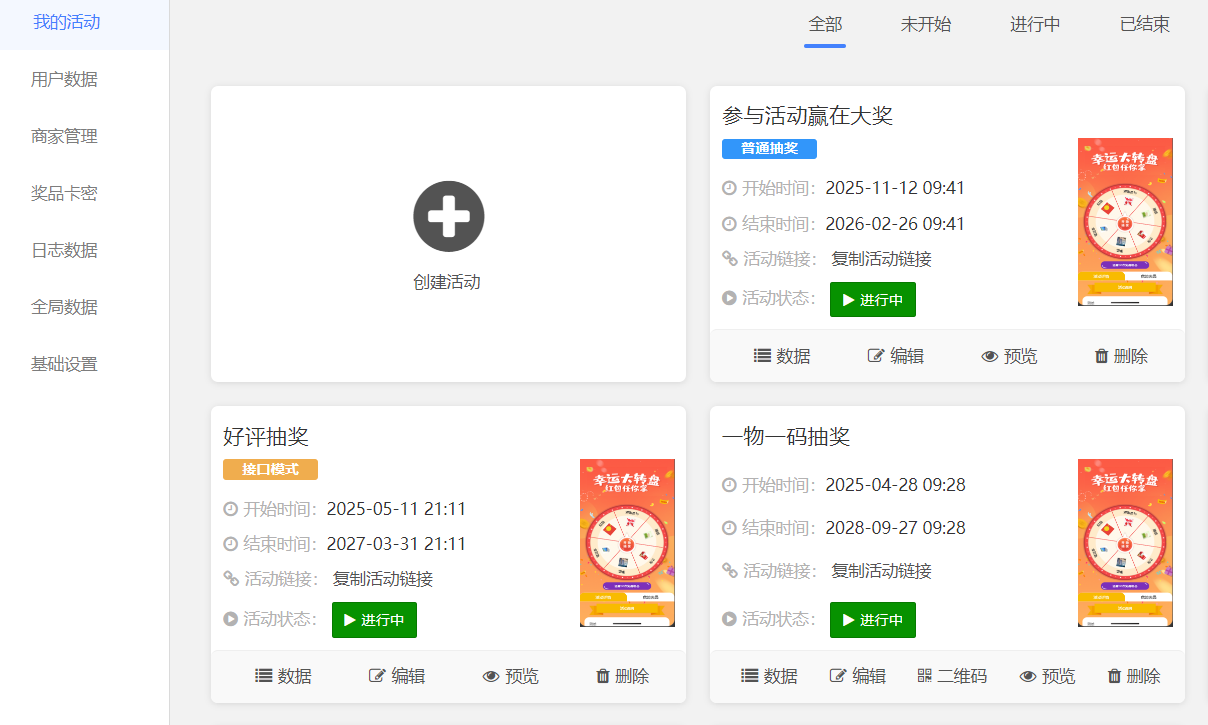Click the green 进行中 status button on 好评抽奖
The width and height of the screenshot is (1208, 725).
[374, 620]
